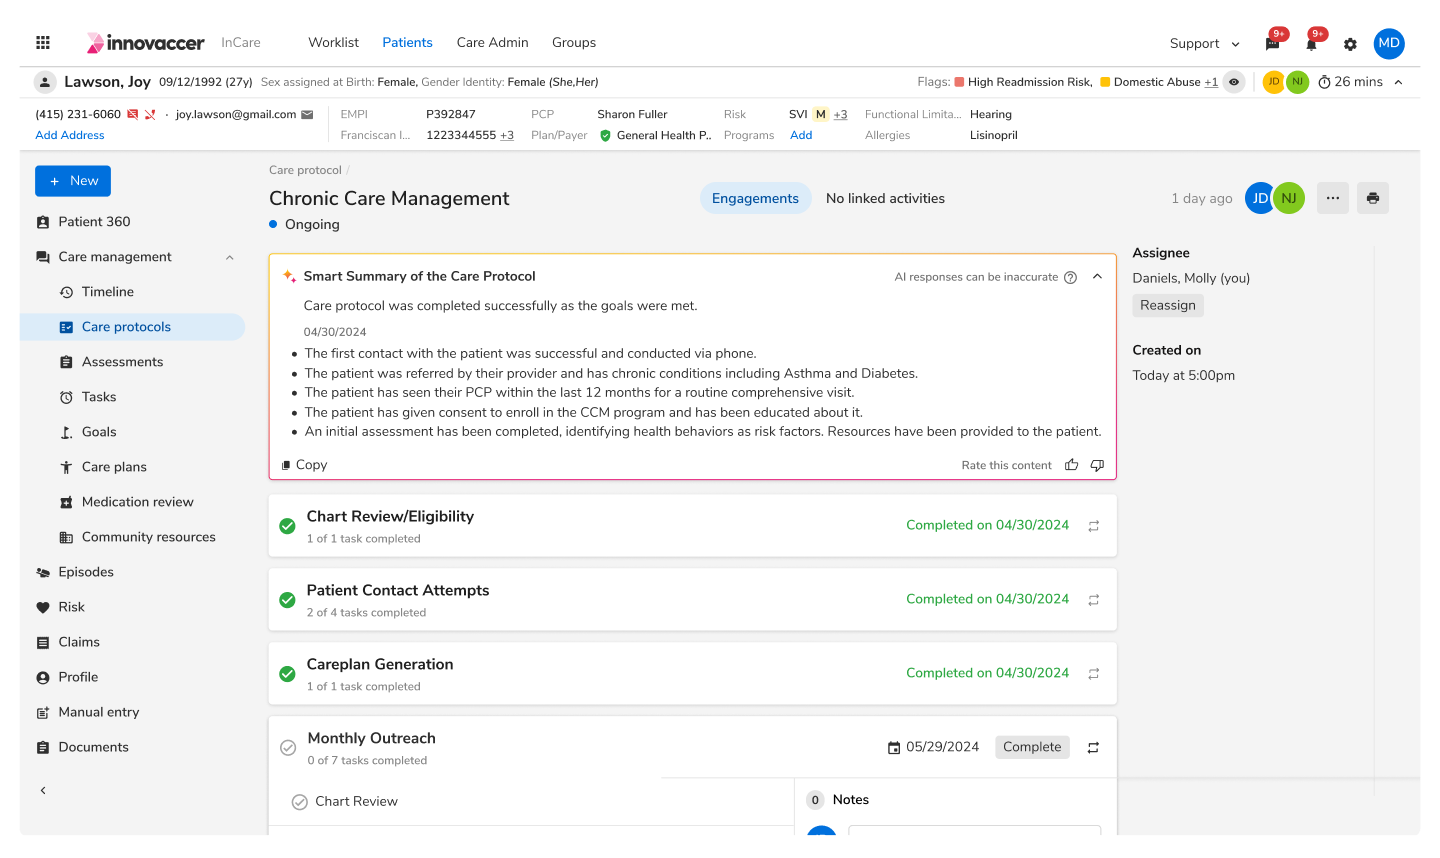Screen dimensions: 1440x858
Task: Click the patient avatar icon beside Lawson, Joy
Action: 44,82
